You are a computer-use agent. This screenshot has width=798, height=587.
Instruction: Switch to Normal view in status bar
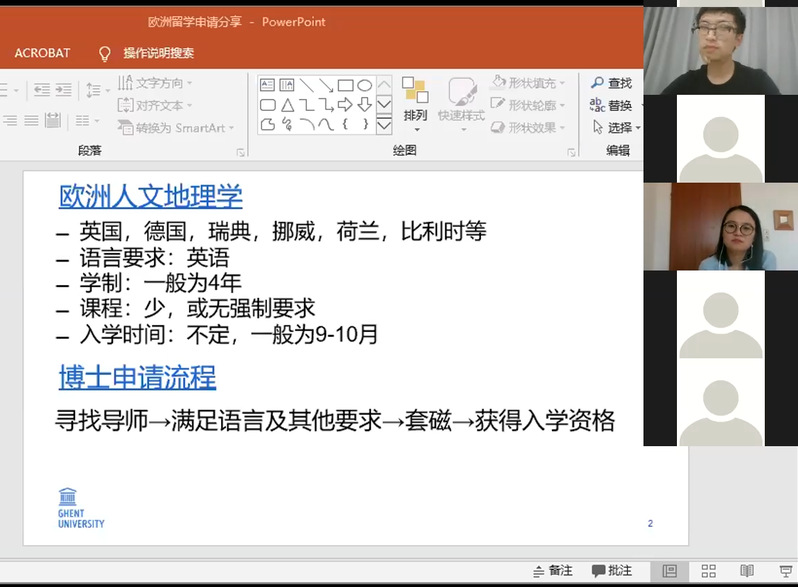click(669, 571)
